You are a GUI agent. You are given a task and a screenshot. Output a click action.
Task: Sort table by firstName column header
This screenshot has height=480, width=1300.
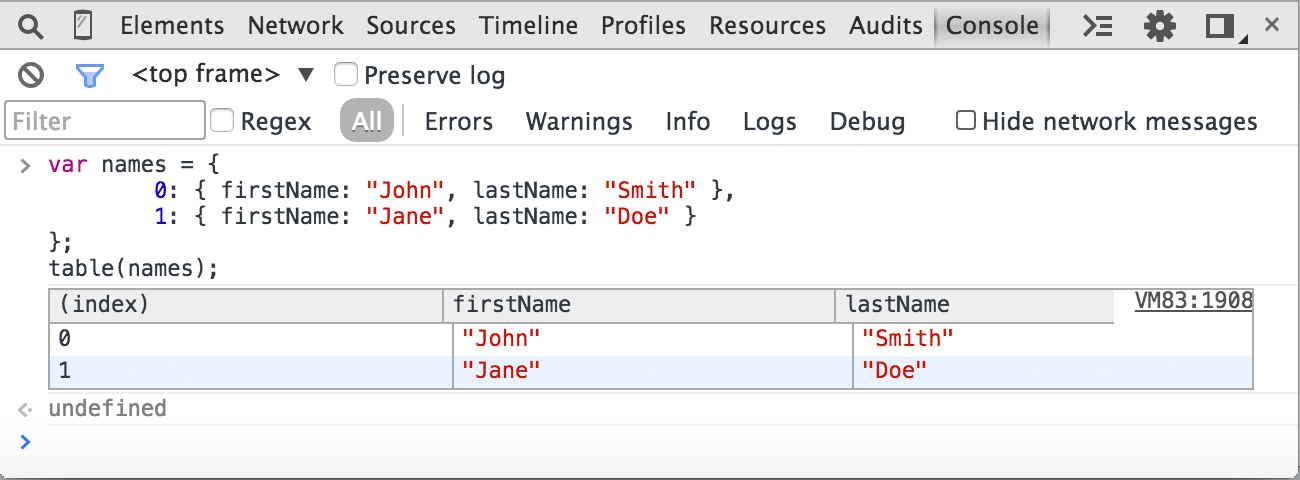tap(638, 305)
